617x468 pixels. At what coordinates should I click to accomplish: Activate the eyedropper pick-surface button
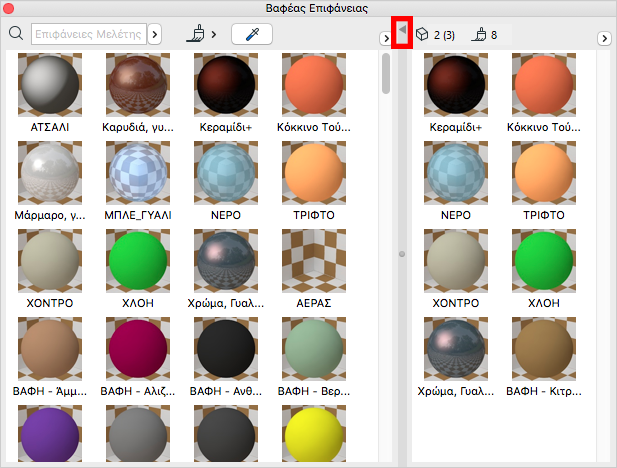click(x=252, y=34)
